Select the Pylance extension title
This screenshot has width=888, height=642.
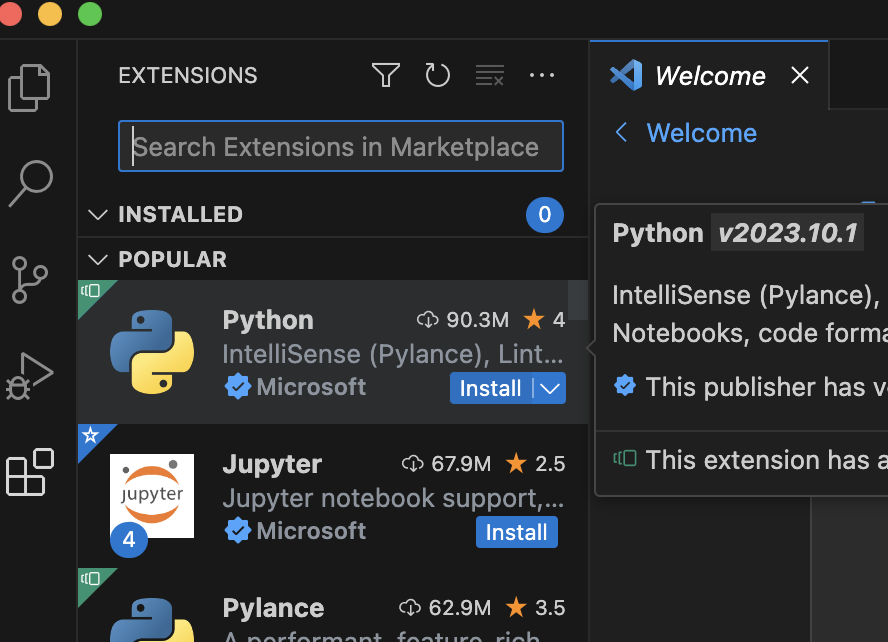[x=273, y=608]
